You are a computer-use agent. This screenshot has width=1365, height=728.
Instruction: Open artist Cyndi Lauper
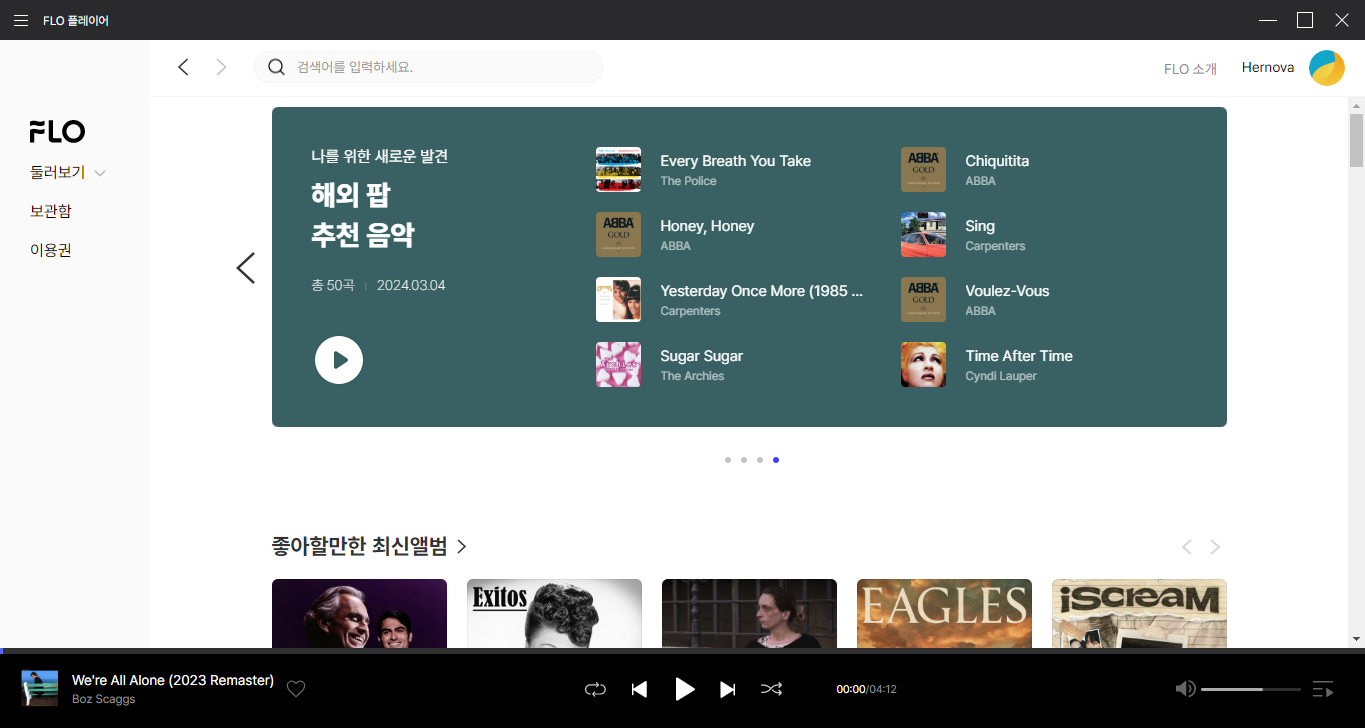tap(1001, 376)
